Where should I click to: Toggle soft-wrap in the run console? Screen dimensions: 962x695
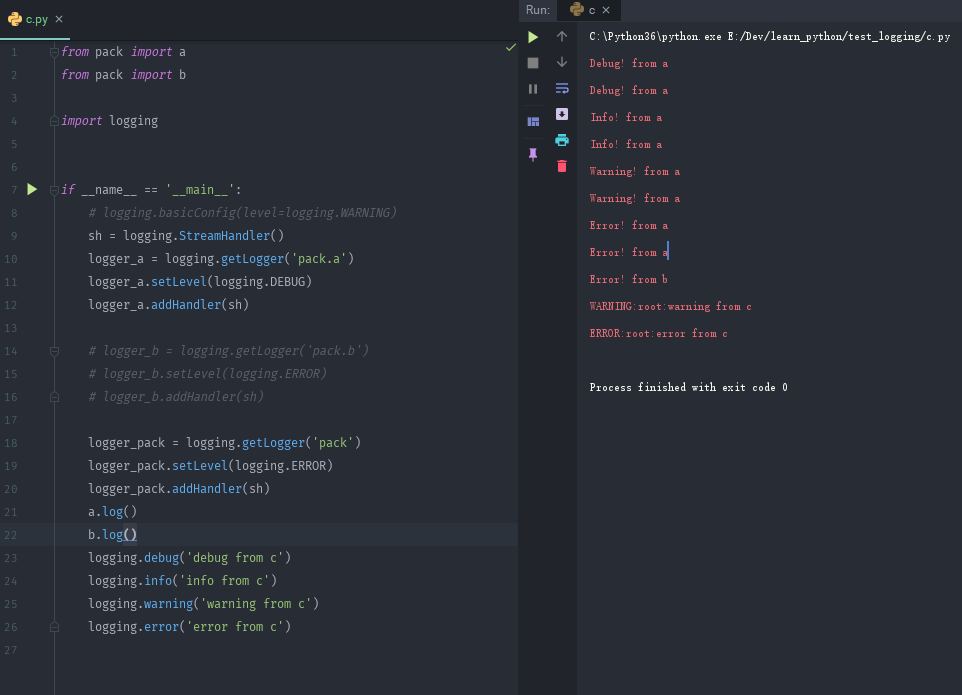(x=561, y=88)
